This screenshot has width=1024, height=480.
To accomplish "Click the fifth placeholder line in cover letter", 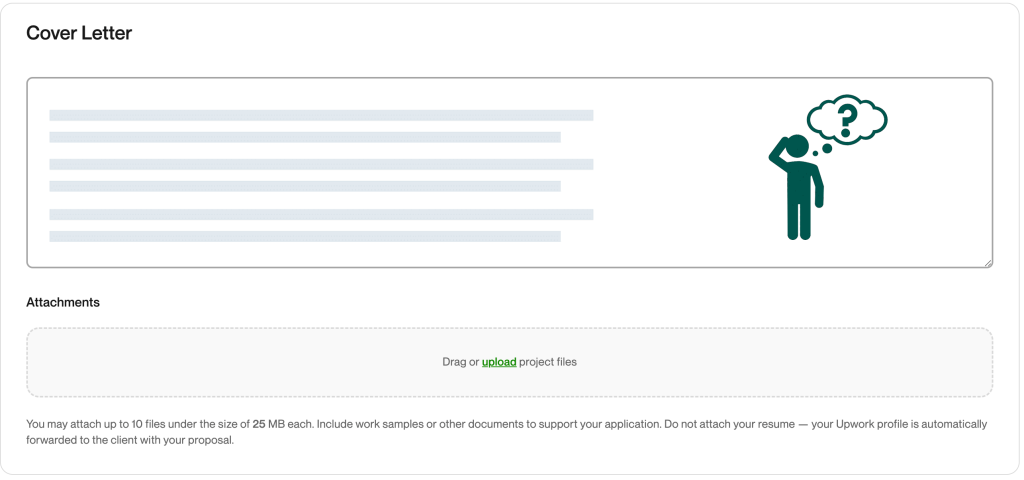I will coord(321,214).
